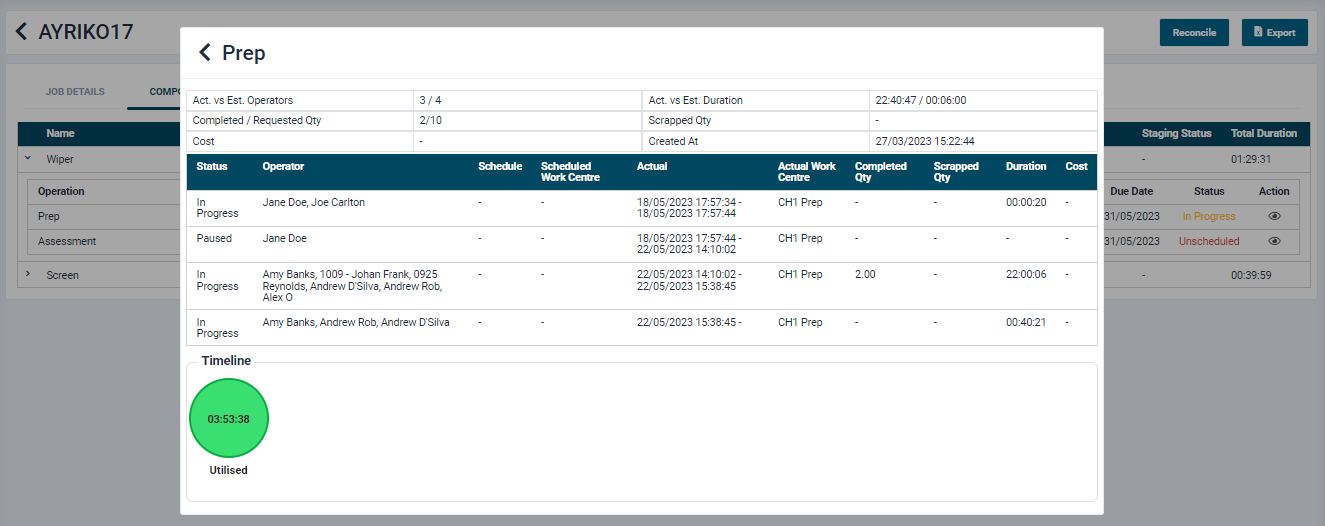Expand the Screen component row
1325x526 pixels.
tap(28, 274)
